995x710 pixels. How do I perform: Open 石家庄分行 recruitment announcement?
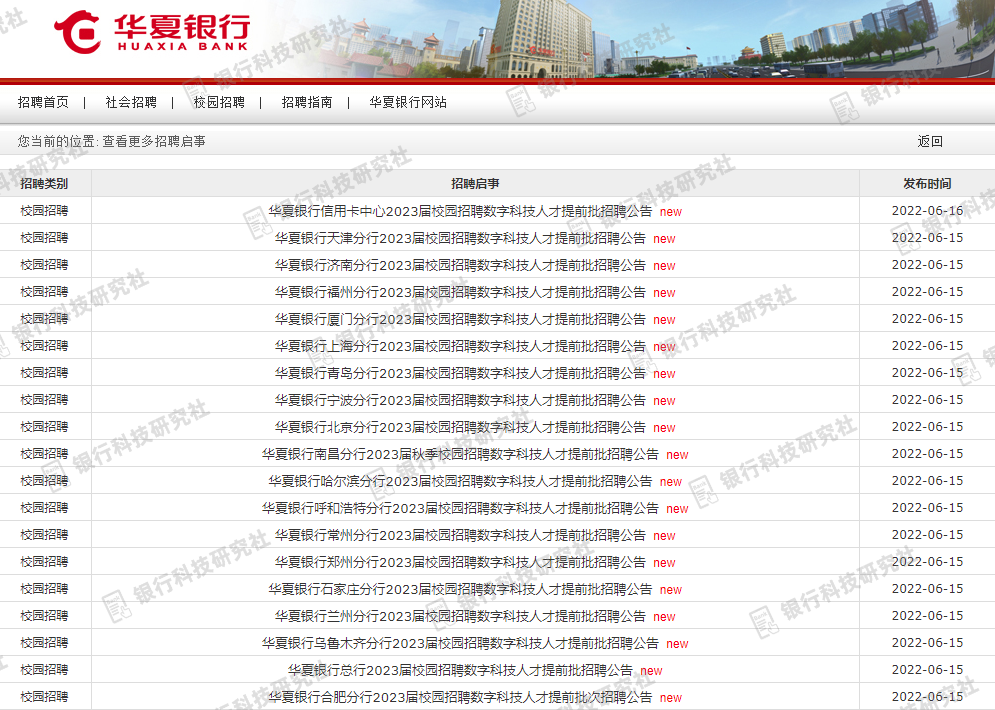pyautogui.click(x=460, y=589)
